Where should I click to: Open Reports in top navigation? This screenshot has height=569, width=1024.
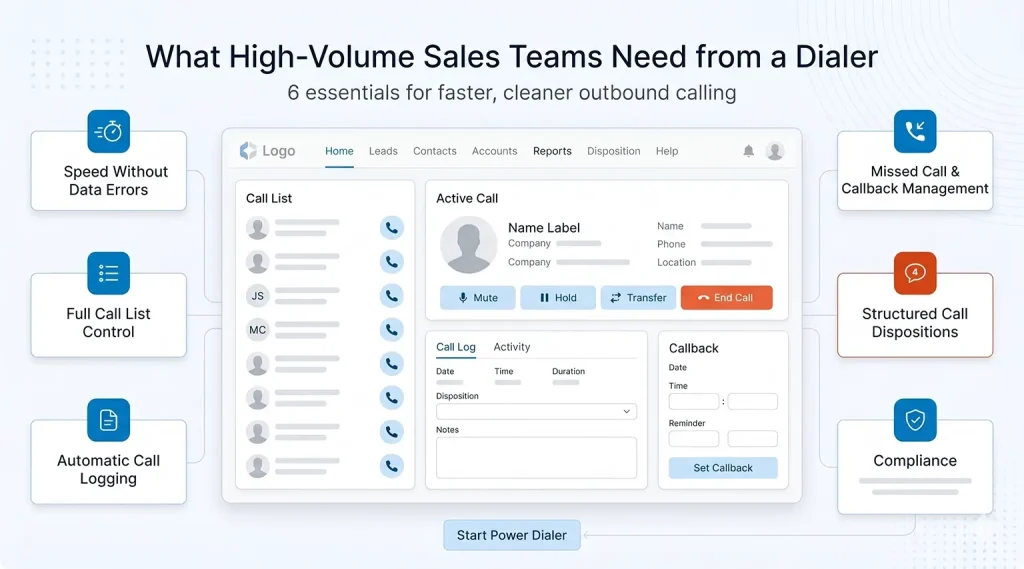[552, 151]
